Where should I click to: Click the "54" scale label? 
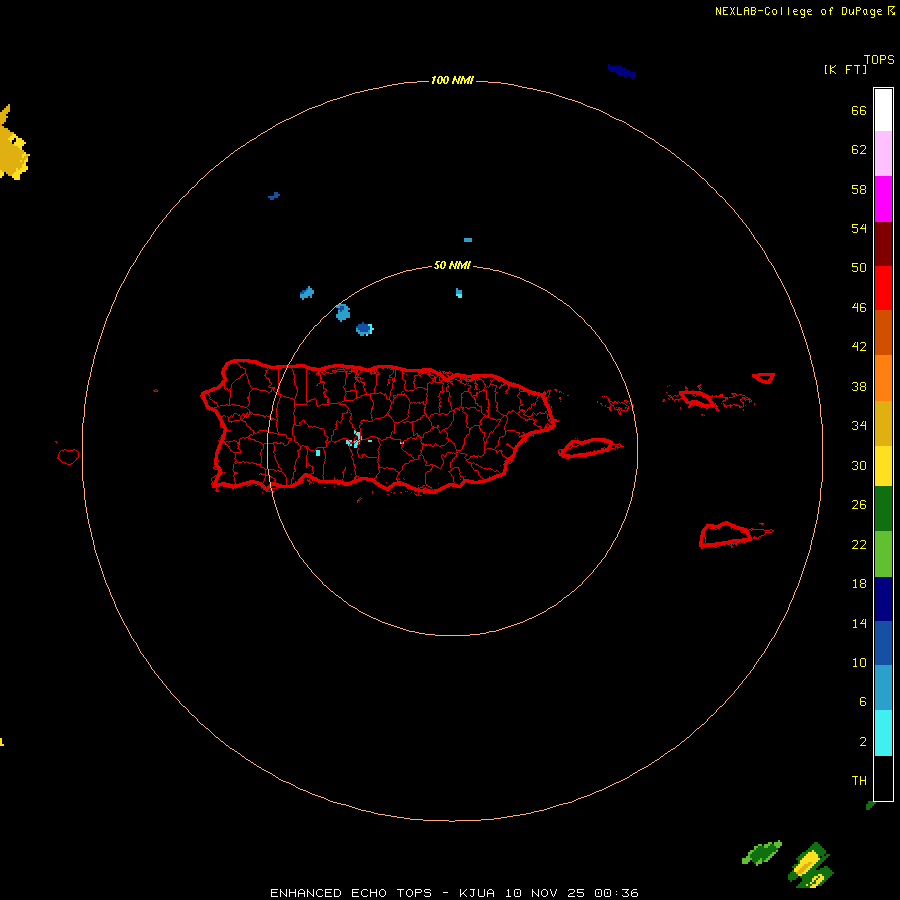point(859,228)
